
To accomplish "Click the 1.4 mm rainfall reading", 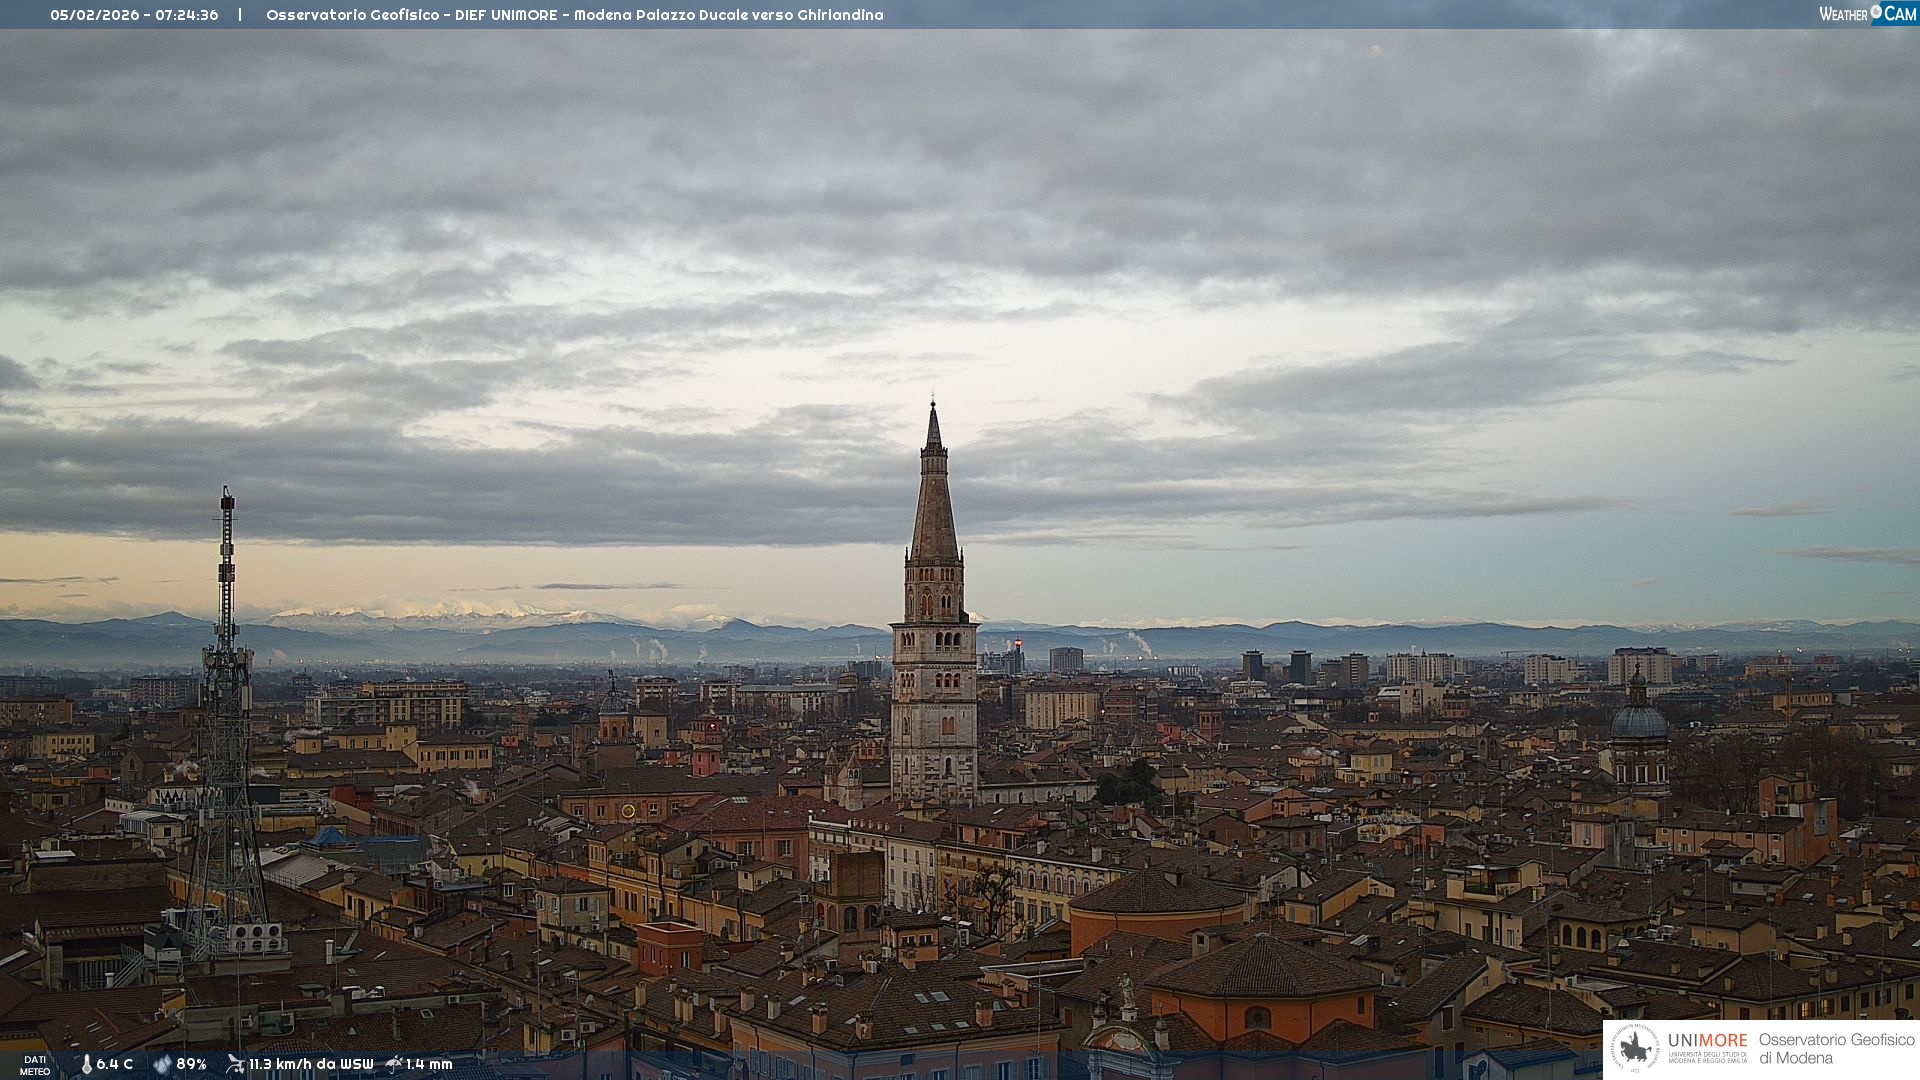I will (429, 1064).
